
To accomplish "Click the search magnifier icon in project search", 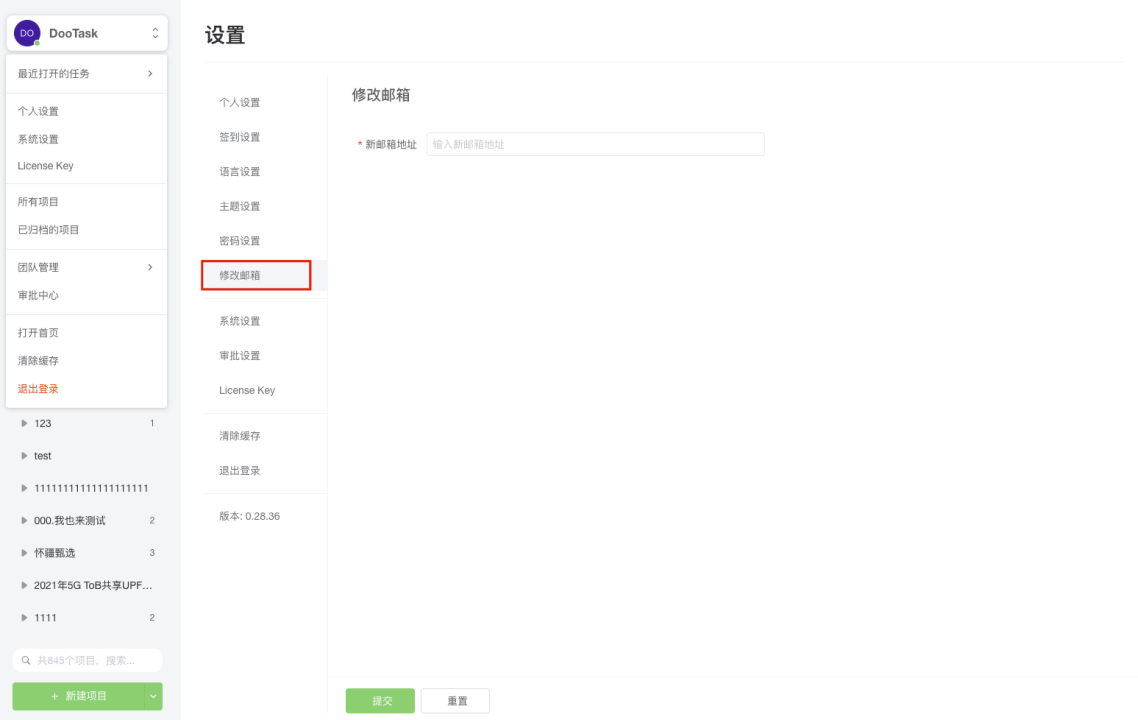I will click(24, 660).
